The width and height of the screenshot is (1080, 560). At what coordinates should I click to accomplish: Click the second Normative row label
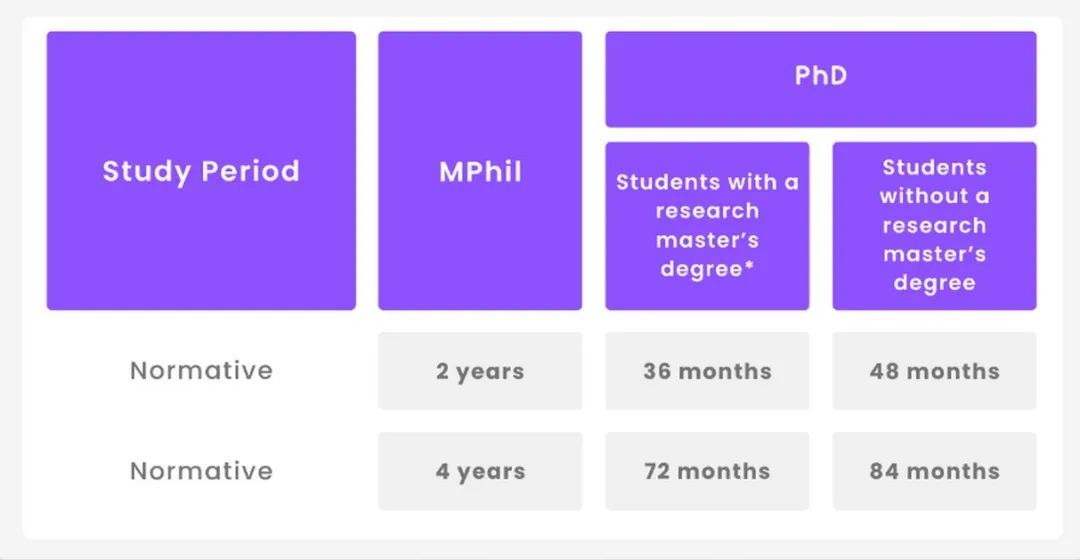(201, 471)
